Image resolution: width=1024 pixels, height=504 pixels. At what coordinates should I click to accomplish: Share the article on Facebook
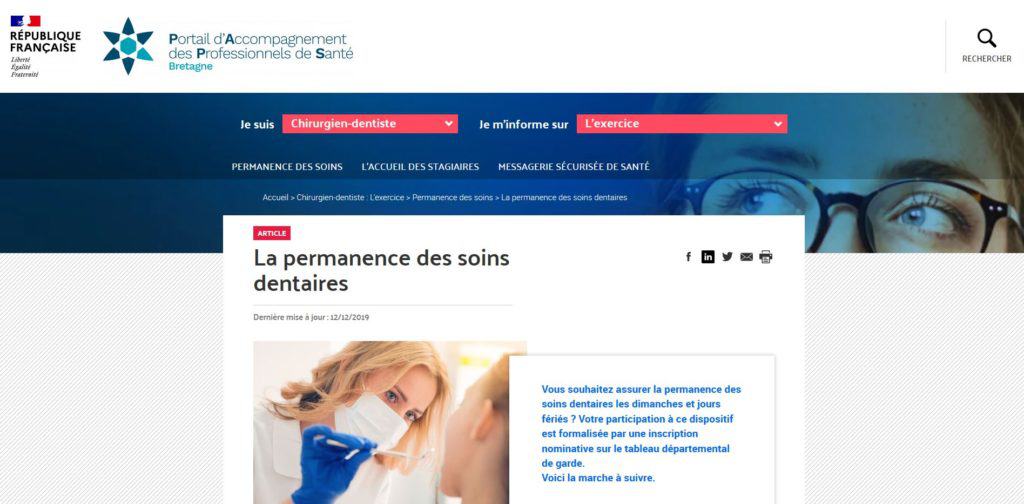pyautogui.click(x=688, y=257)
